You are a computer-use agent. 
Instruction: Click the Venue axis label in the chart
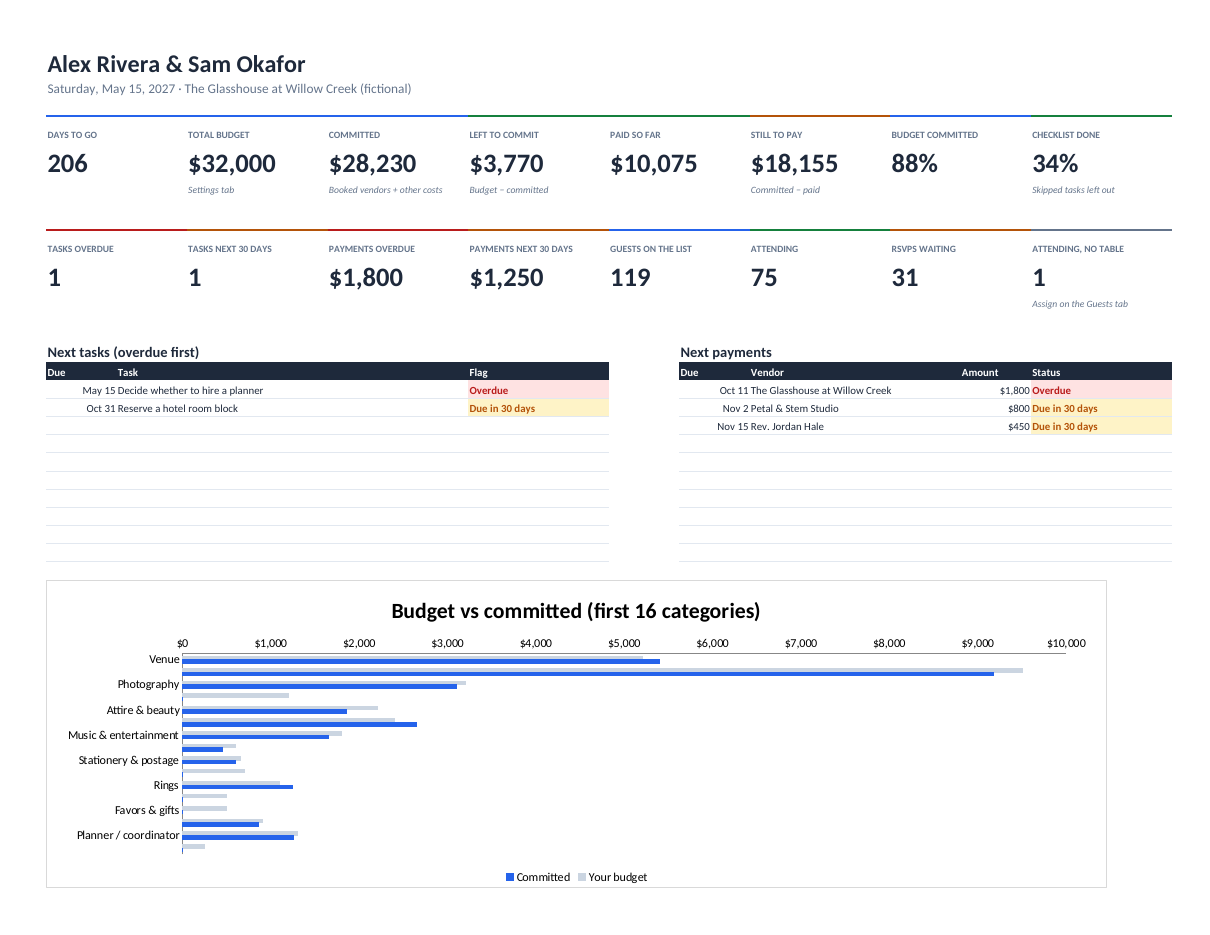click(164, 659)
